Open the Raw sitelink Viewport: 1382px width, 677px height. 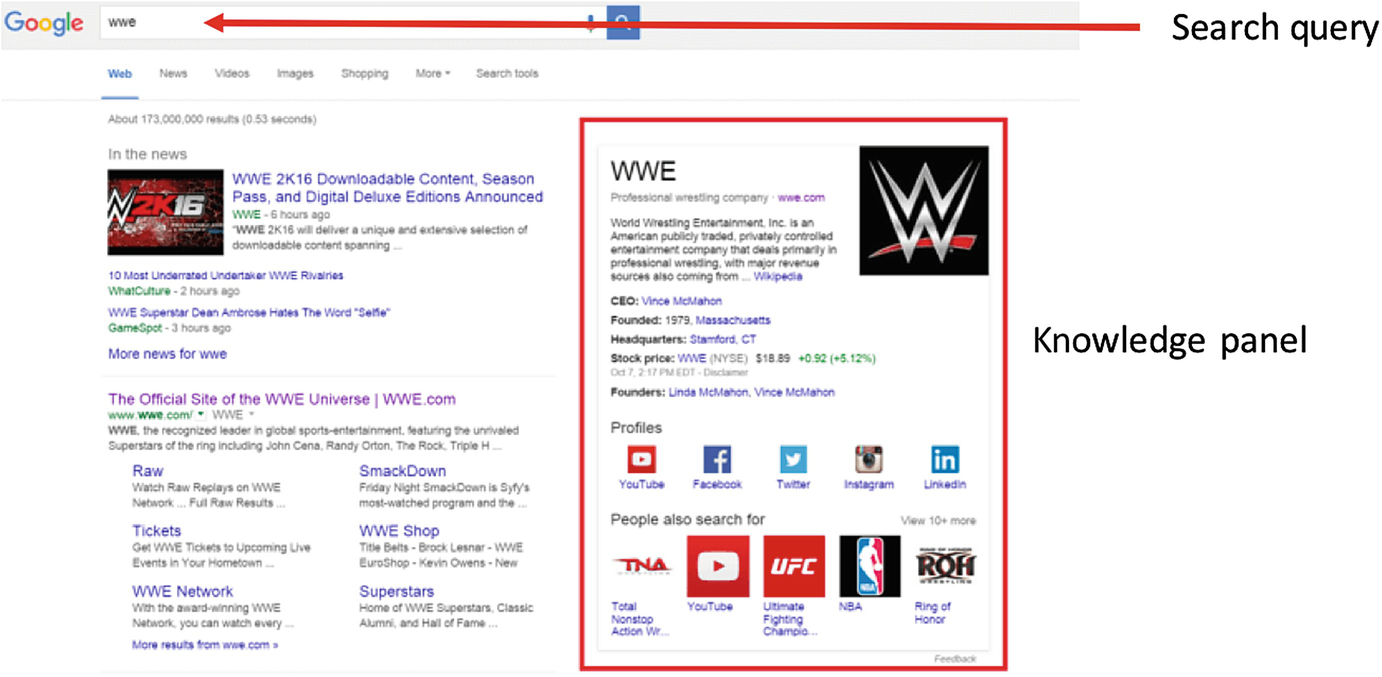coord(148,471)
